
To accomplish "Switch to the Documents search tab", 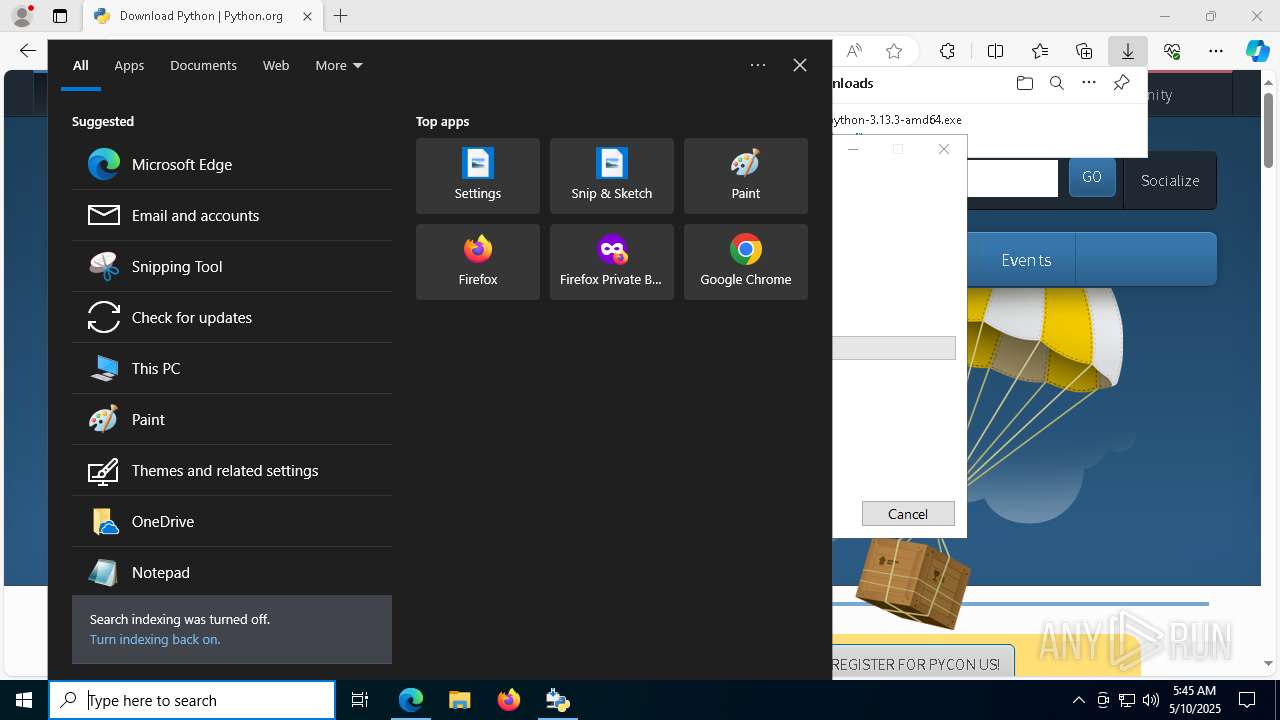I will (203, 65).
